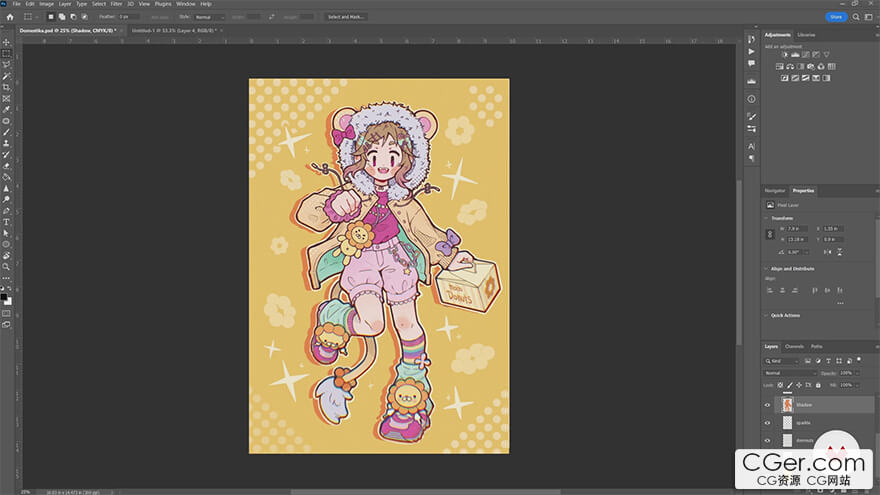The width and height of the screenshot is (880, 495).
Task: Select the Eyedropper tool
Action: 6,110
